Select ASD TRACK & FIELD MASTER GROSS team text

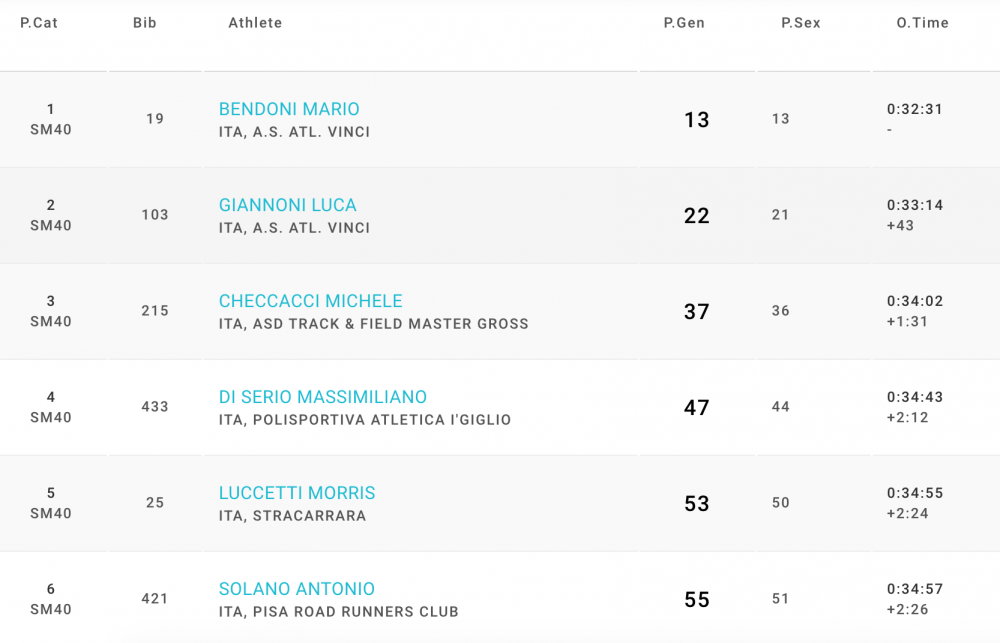coord(391,324)
